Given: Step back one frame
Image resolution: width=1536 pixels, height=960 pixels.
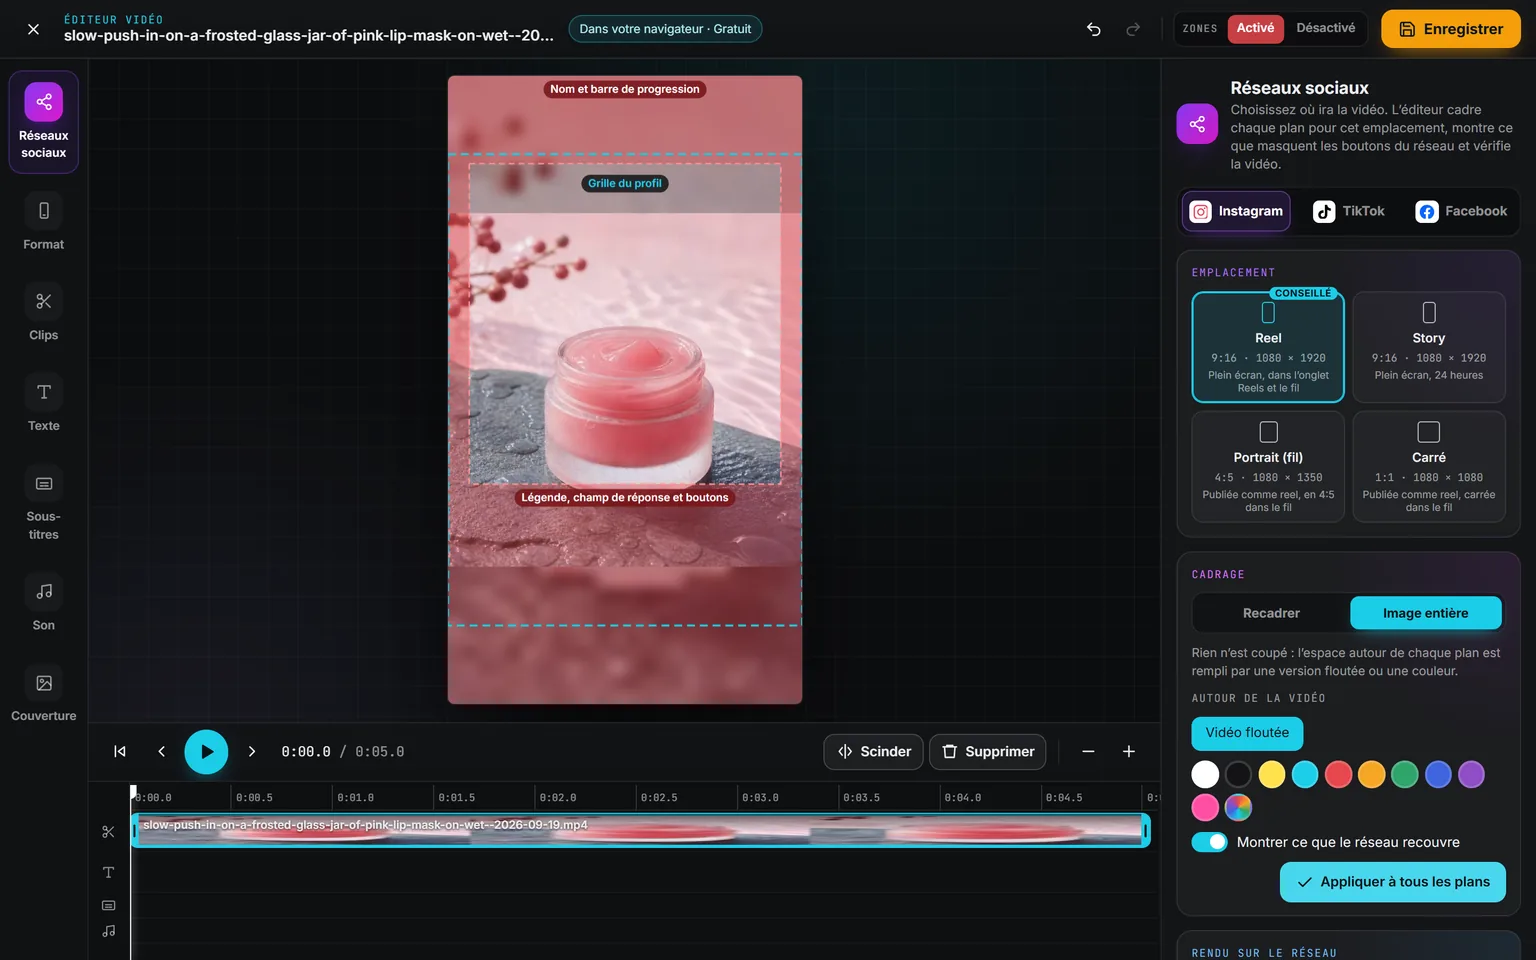Looking at the screenshot, I should 161,752.
